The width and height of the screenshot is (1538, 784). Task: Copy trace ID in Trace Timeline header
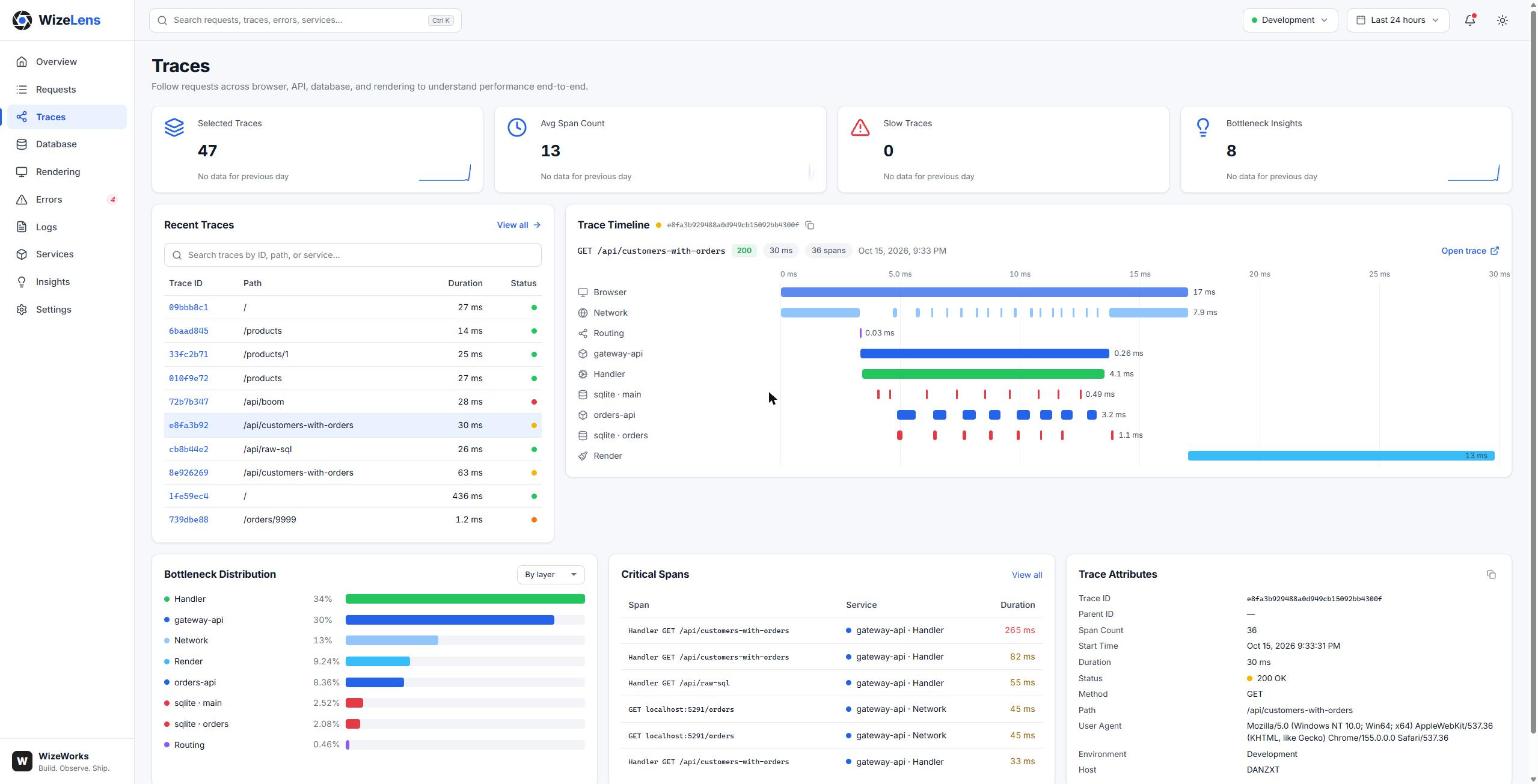(x=810, y=225)
